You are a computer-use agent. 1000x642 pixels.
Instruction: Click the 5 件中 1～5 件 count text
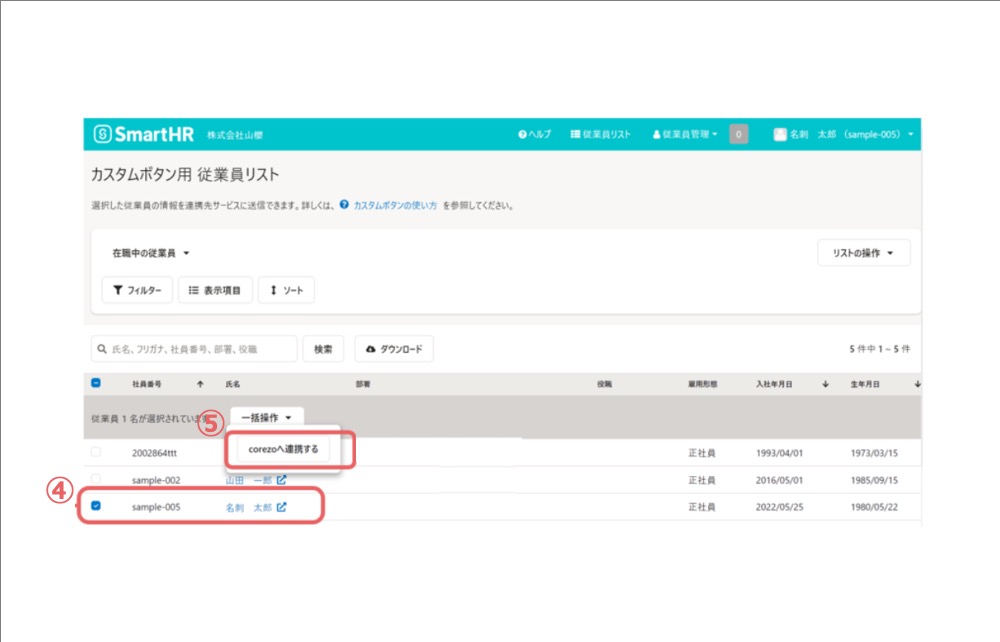[x=879, y=349]
